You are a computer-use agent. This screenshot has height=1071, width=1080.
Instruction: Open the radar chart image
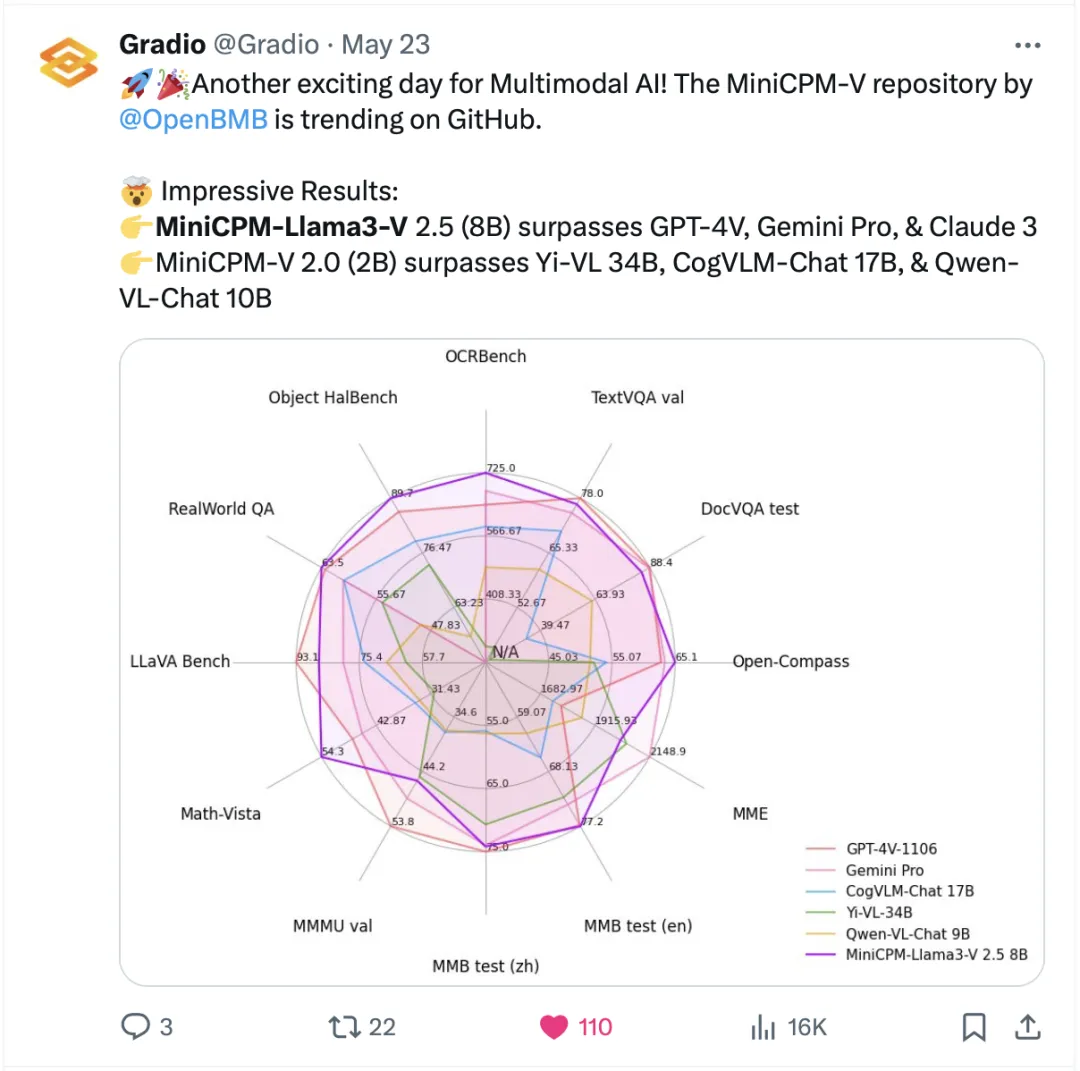click(582, 662)
